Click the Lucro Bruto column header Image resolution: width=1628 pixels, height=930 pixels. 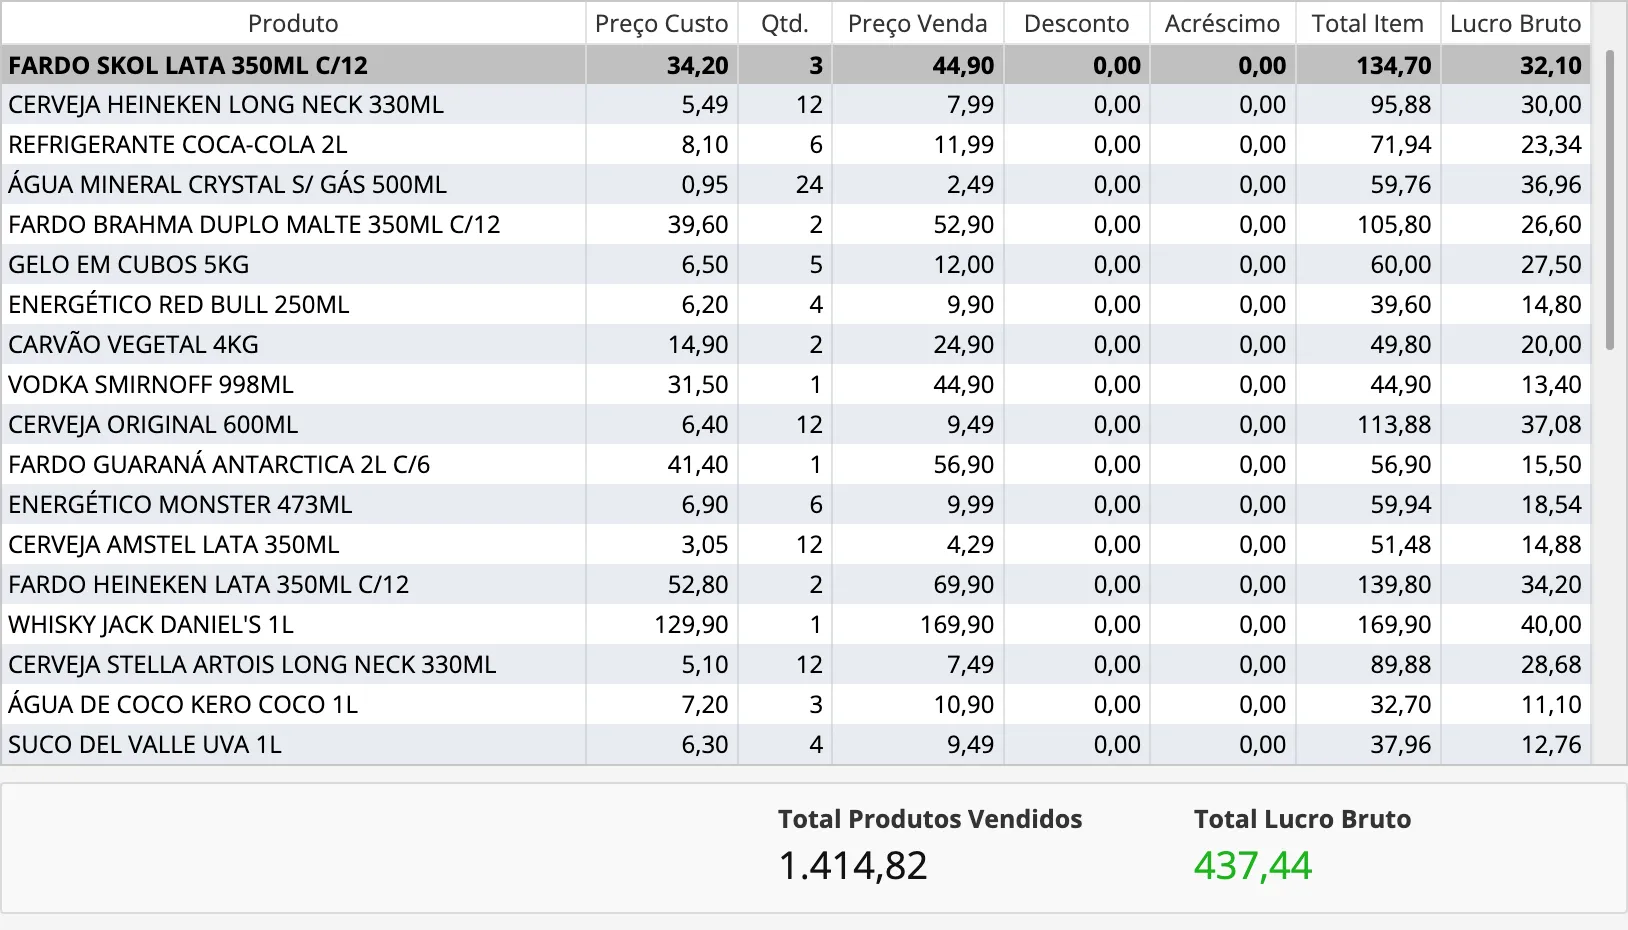(x=1515, y=23)
